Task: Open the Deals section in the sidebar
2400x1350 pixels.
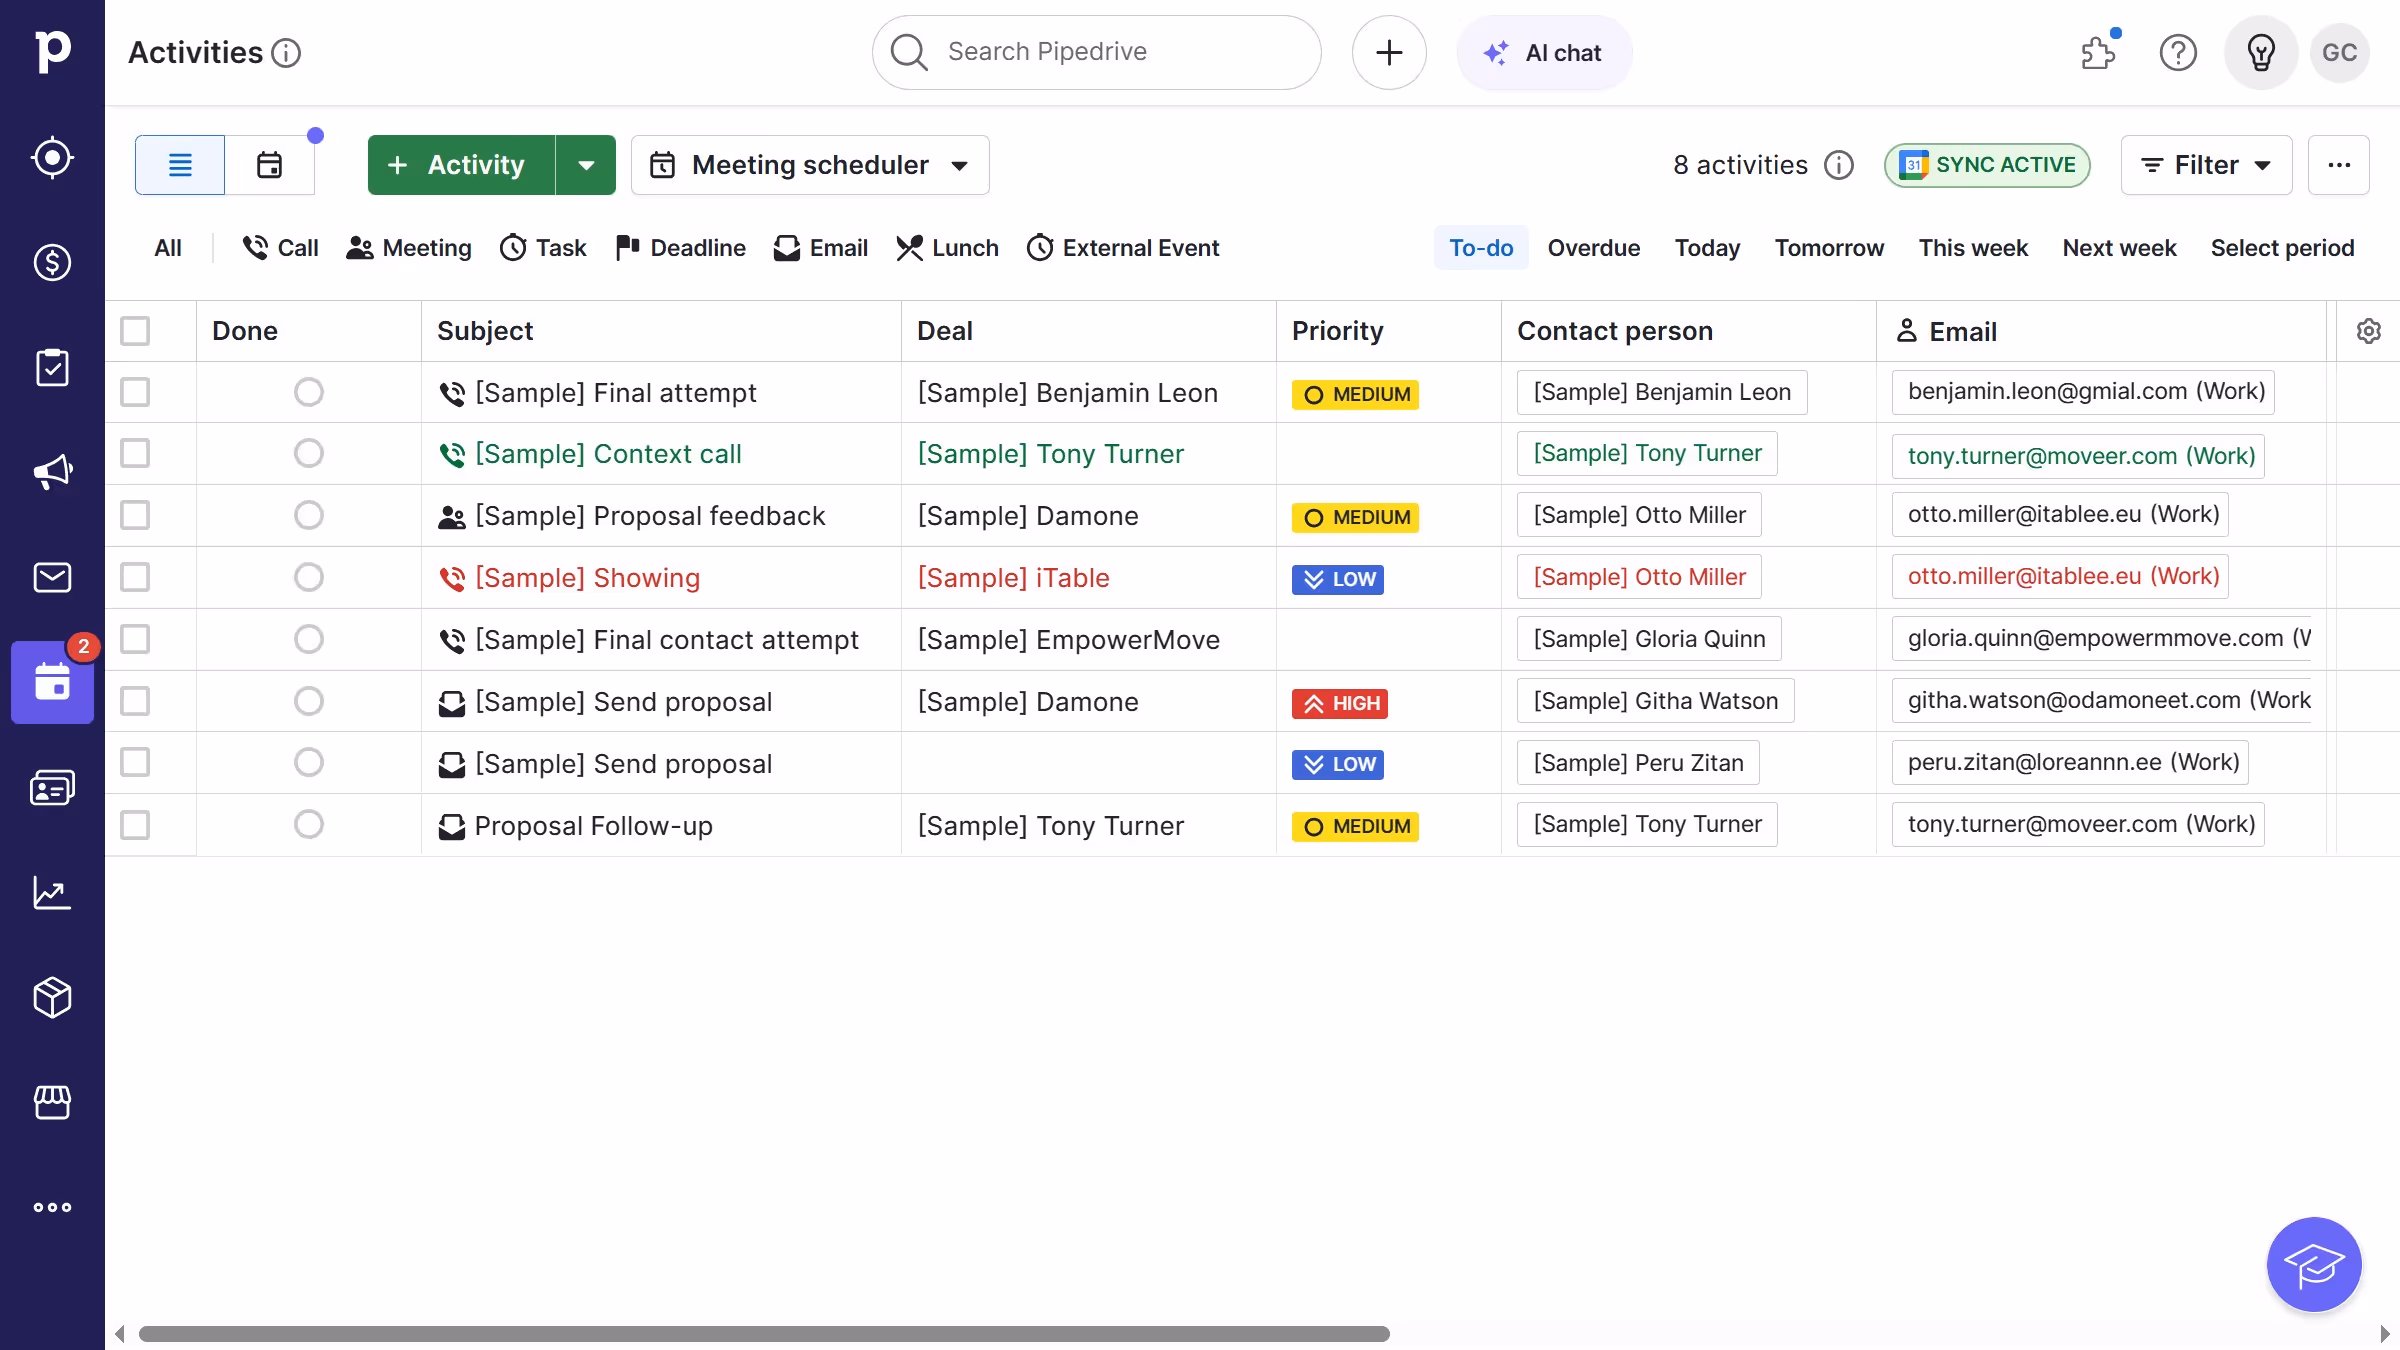Action: pos(52,263)
